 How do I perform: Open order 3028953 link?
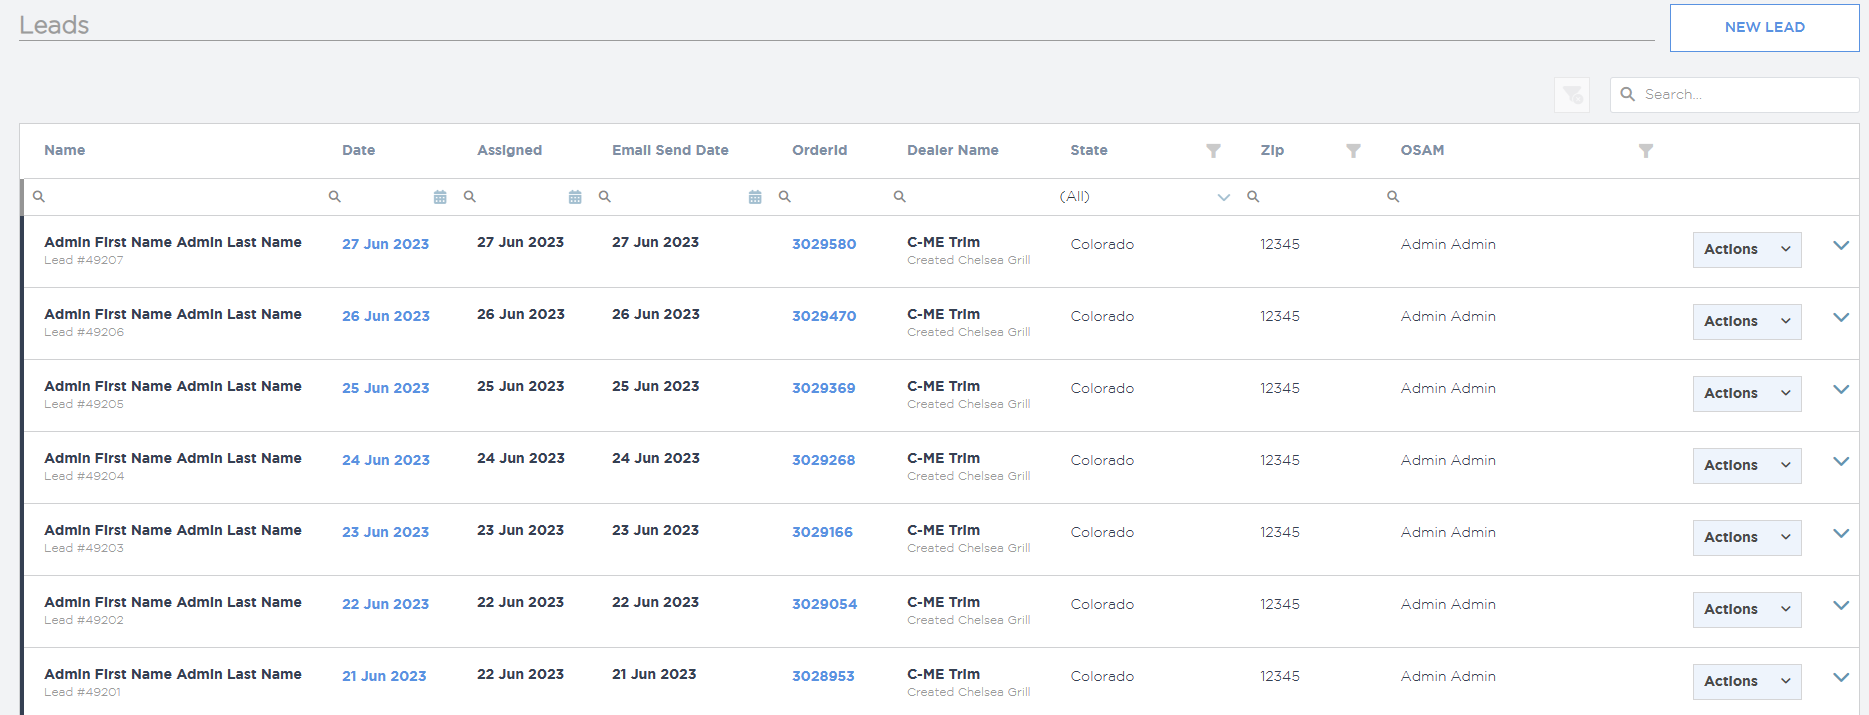823,676
